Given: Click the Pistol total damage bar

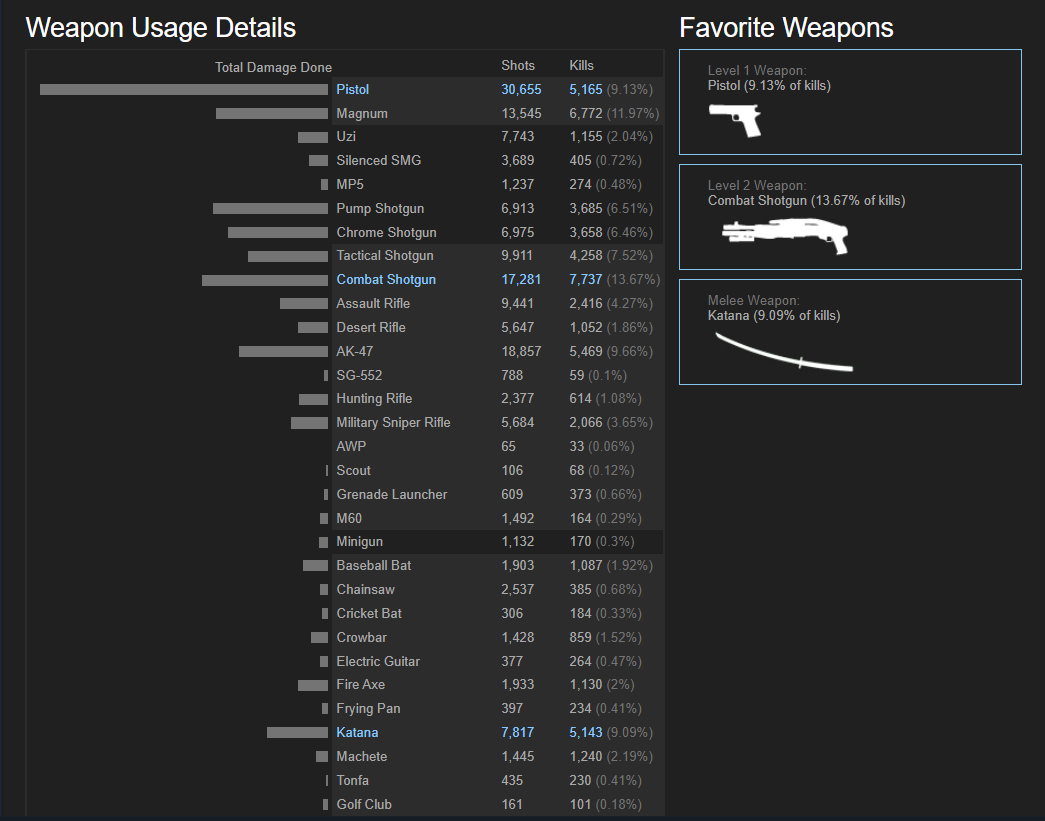Looking at the screenshot, I should tap(184, 90).
